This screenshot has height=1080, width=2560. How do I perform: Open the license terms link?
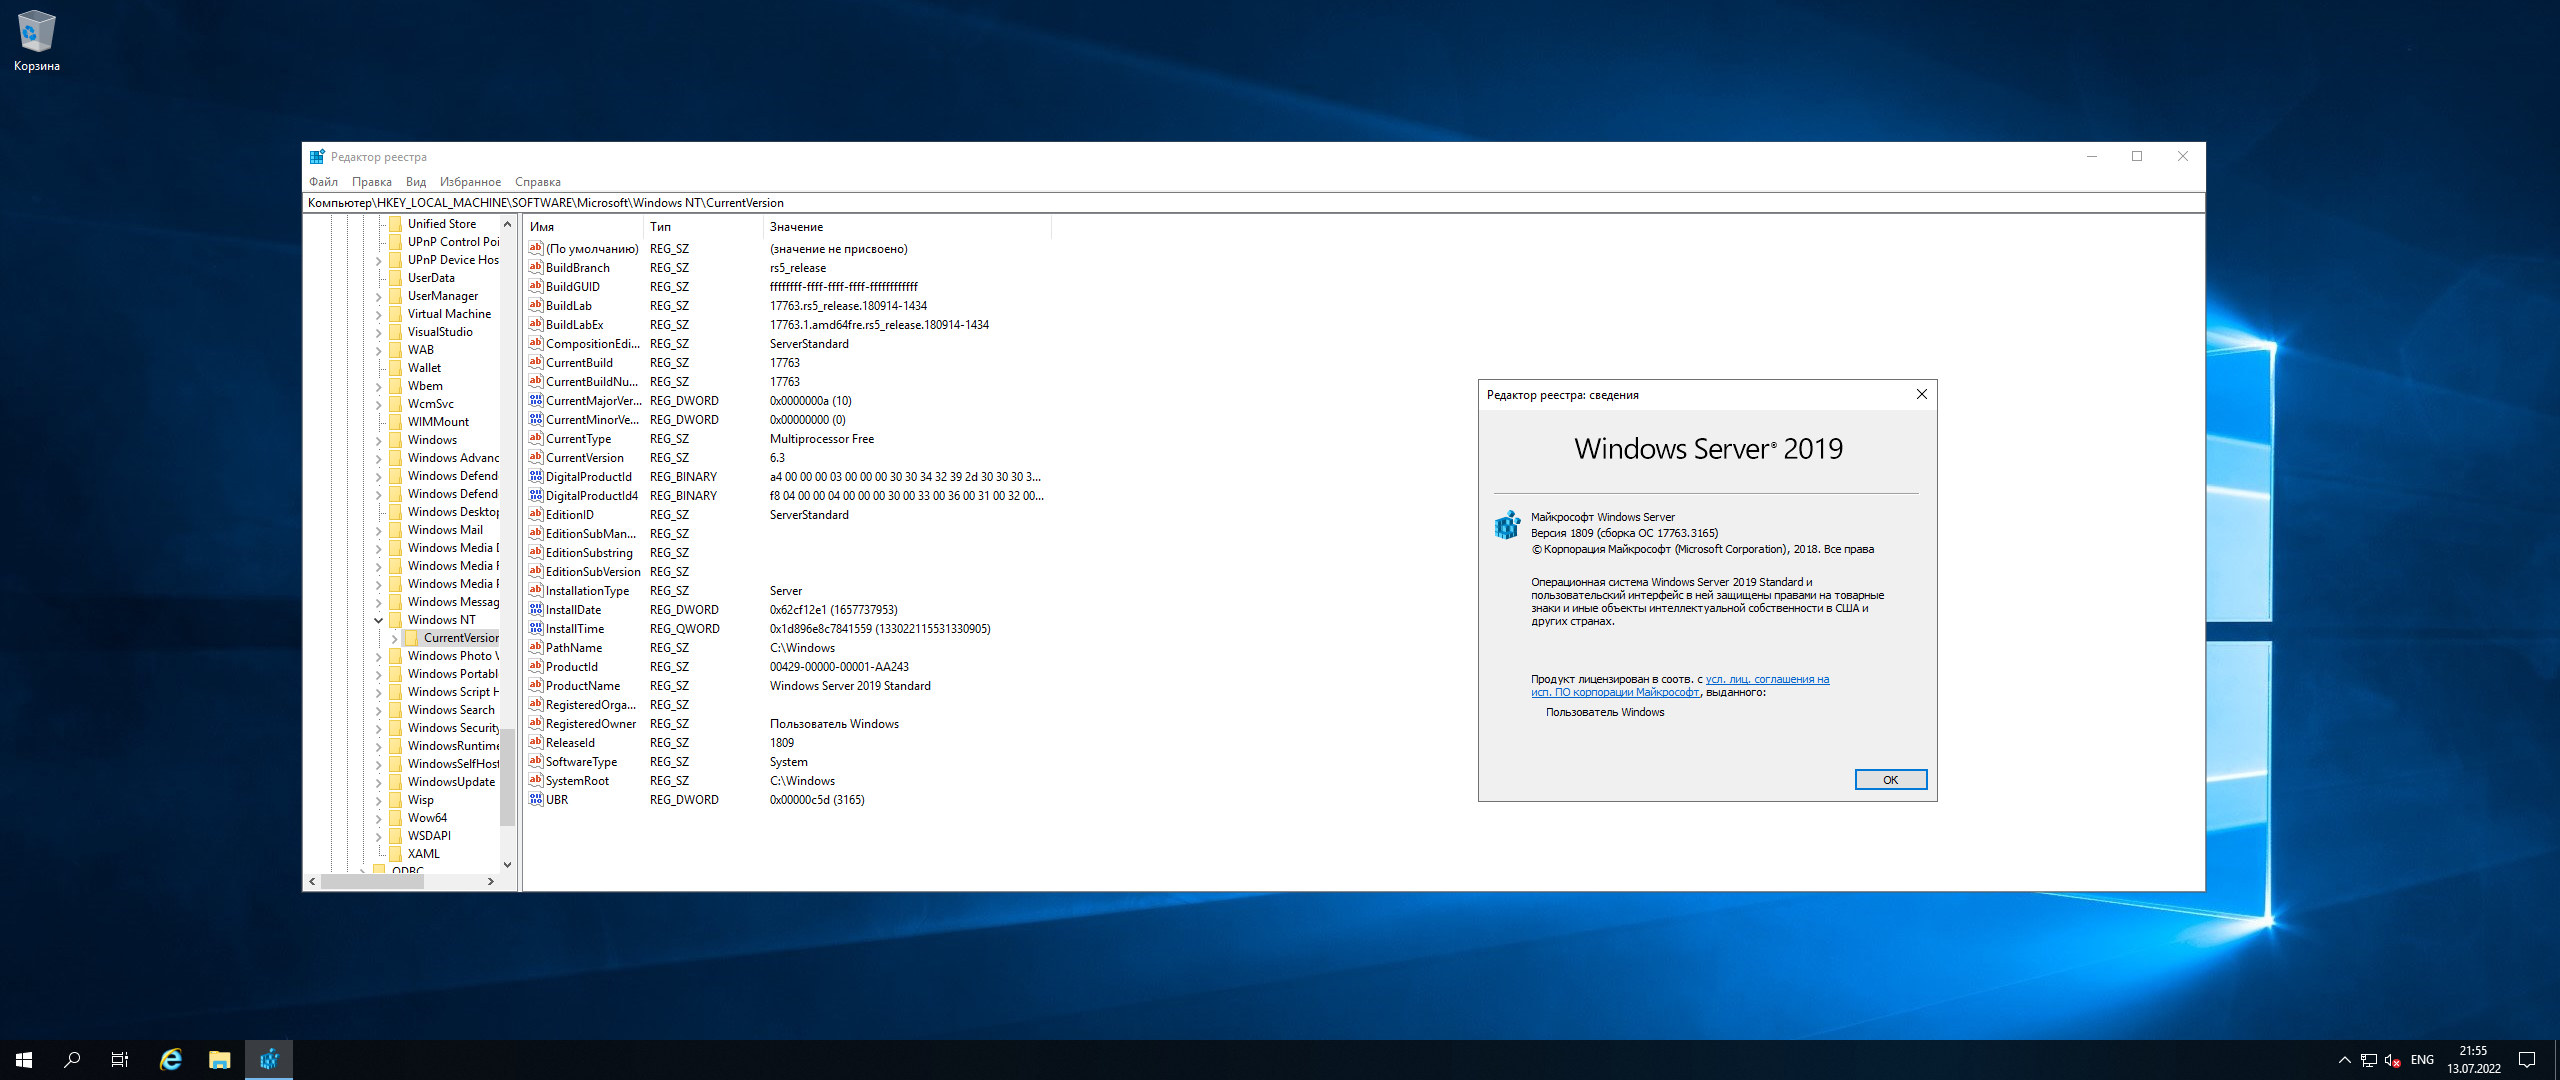1680,686
